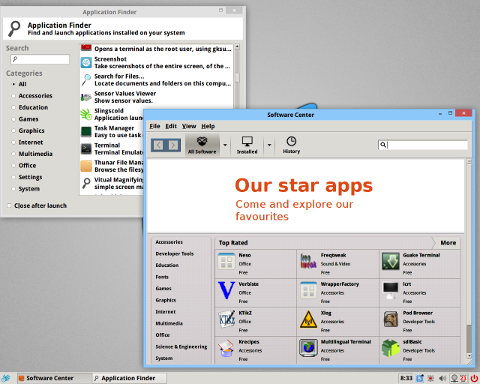Viewport: 480px width, 384px height.
Task: Click the Forward arrow in Software Center
Action: click(173, 145)
